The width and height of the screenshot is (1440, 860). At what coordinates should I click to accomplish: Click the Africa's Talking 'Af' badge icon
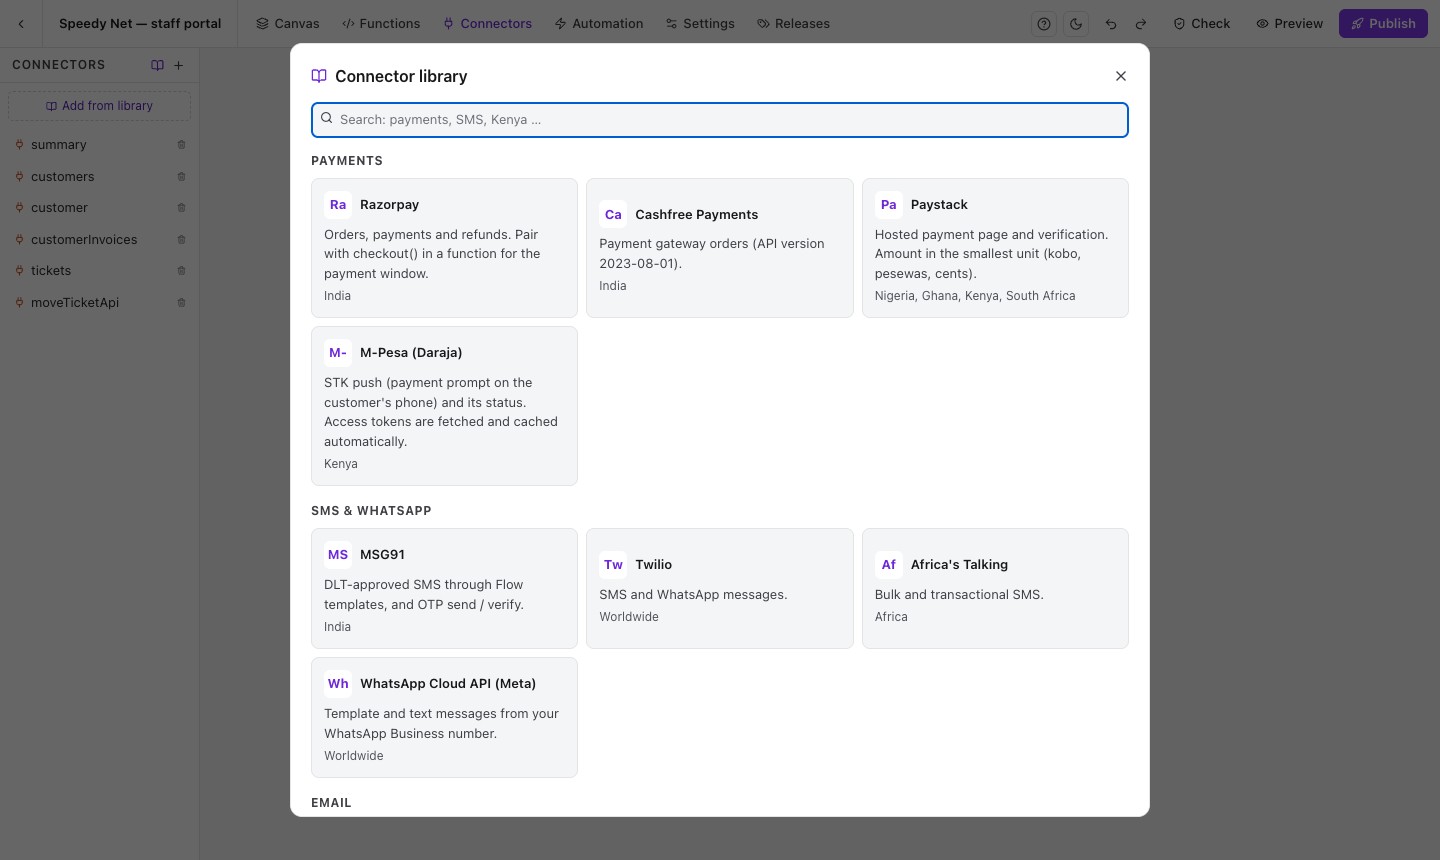pyautogui.click(x=889, y=565)
